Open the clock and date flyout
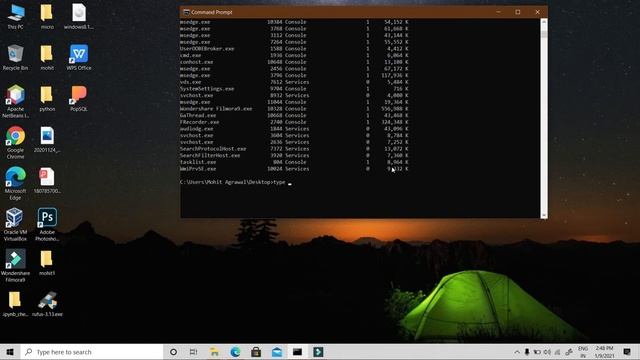Viewport: 640px width, 360px height. (x=604, y=352)
